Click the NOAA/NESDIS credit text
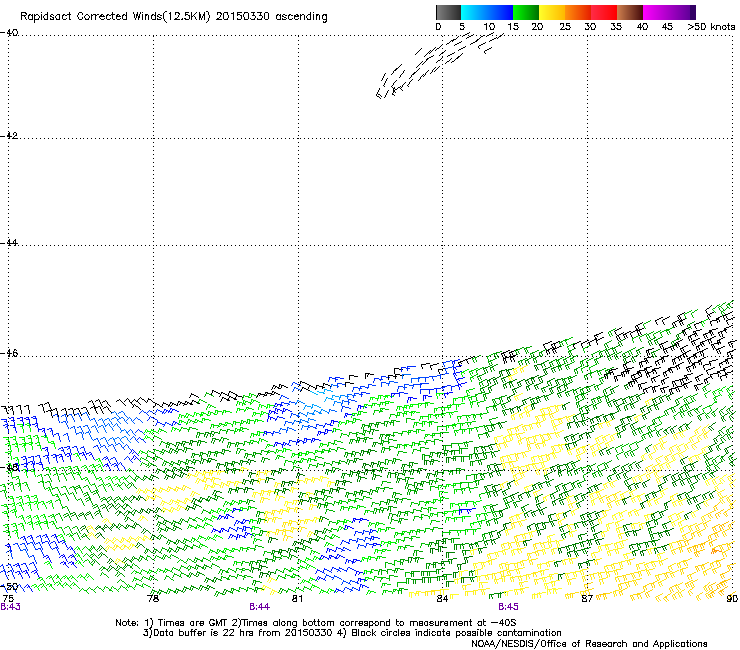 589,644
